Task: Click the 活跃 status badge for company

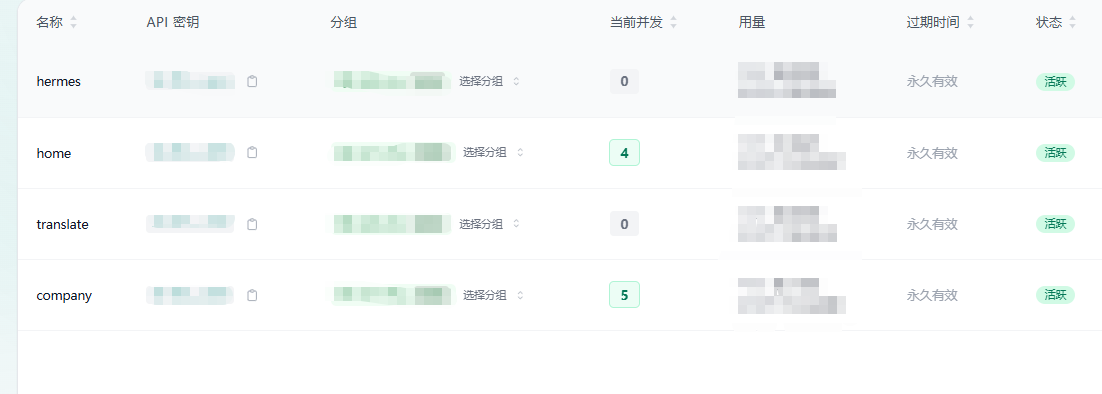Action: coord(1055,295)
